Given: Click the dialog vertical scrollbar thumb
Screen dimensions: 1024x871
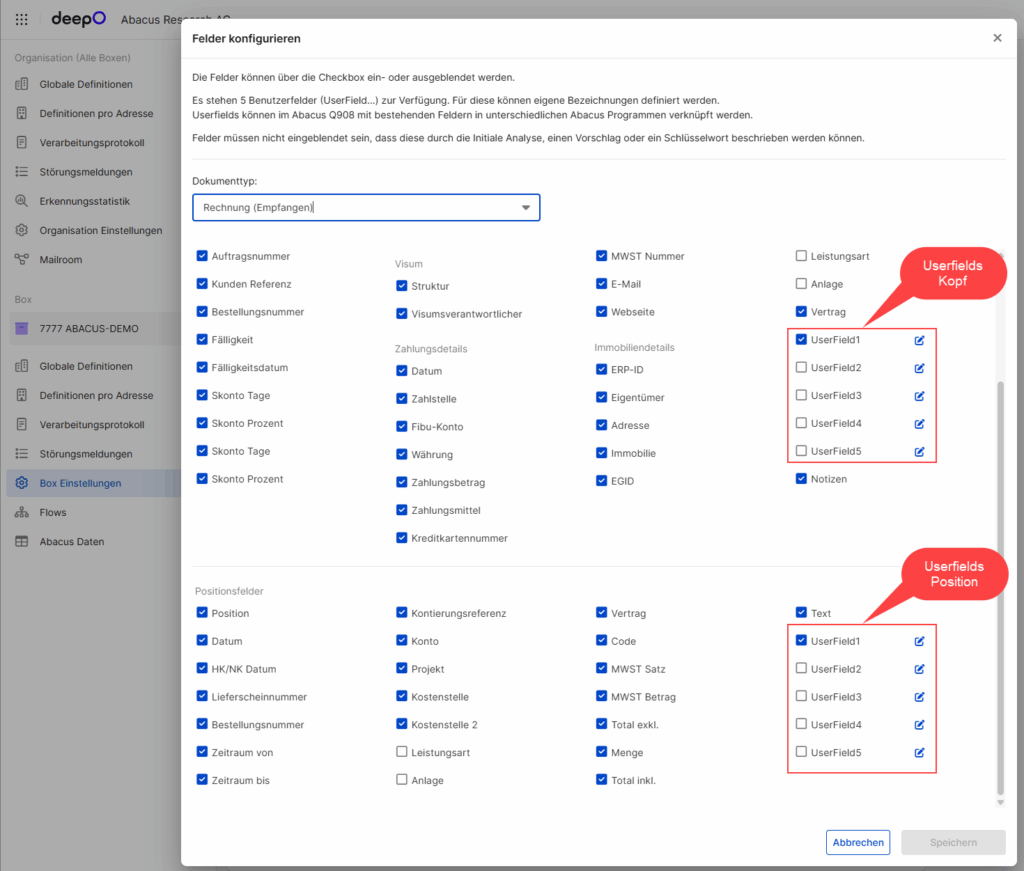Looking at the screenshot, I should pyautogui.click(x=1000, y=588).
